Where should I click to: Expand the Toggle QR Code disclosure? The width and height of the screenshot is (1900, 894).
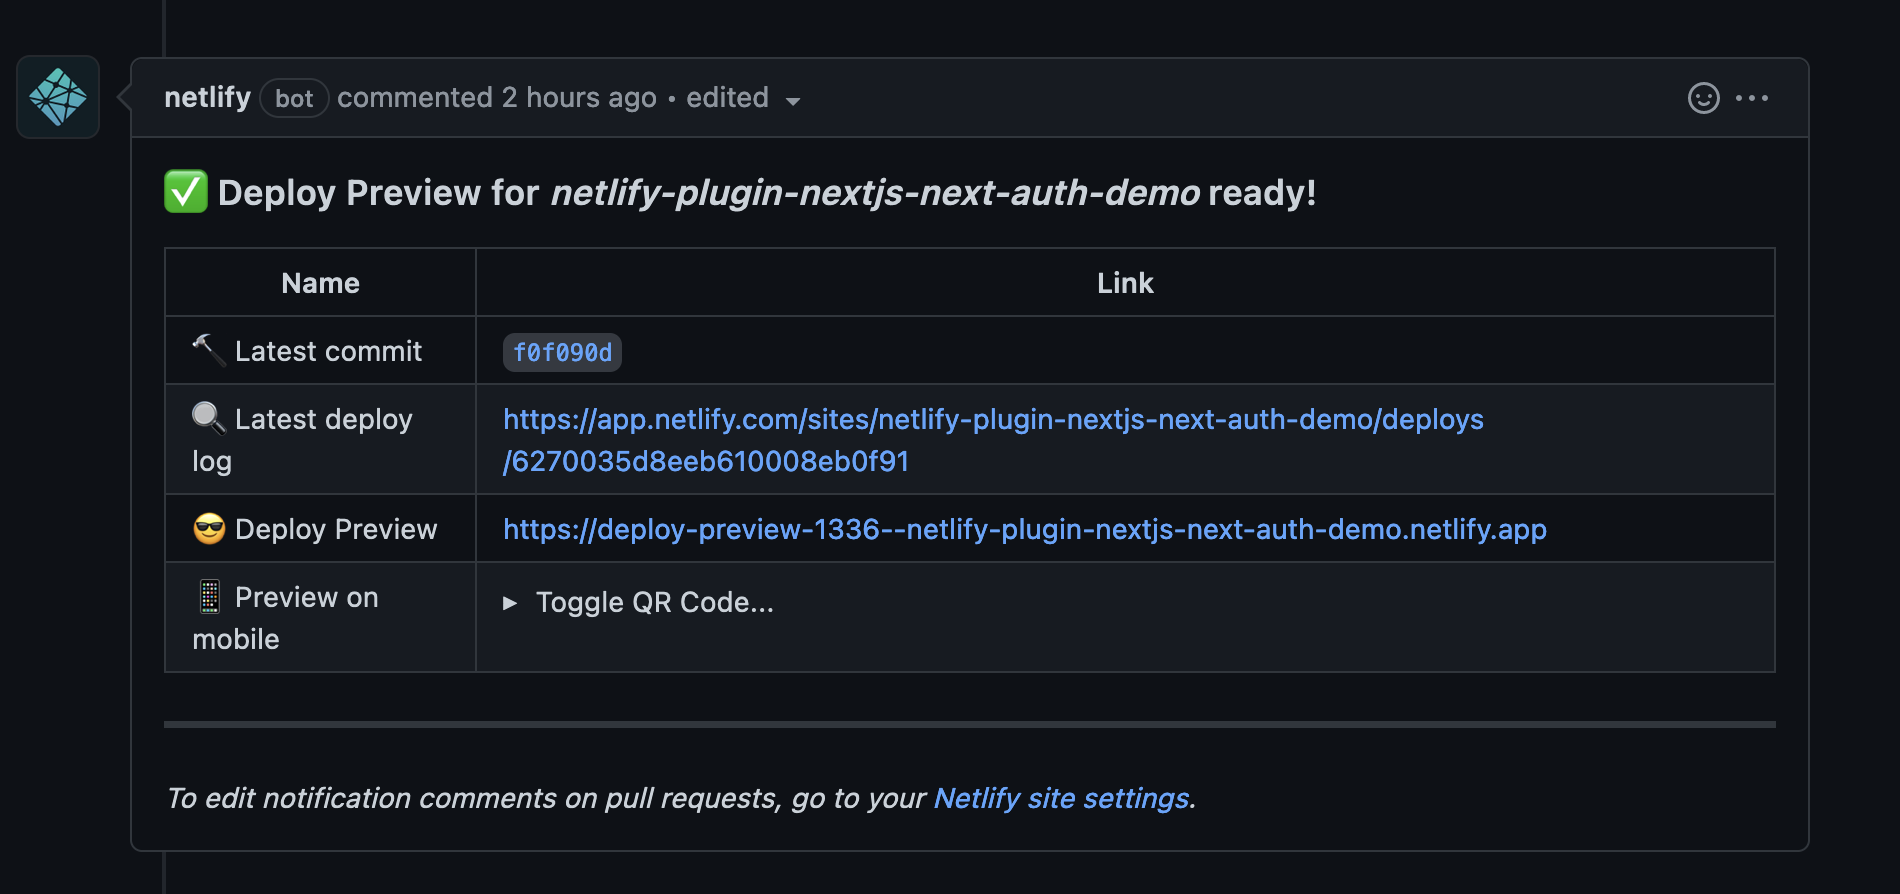pyautogui.click(x=639, y=602)
